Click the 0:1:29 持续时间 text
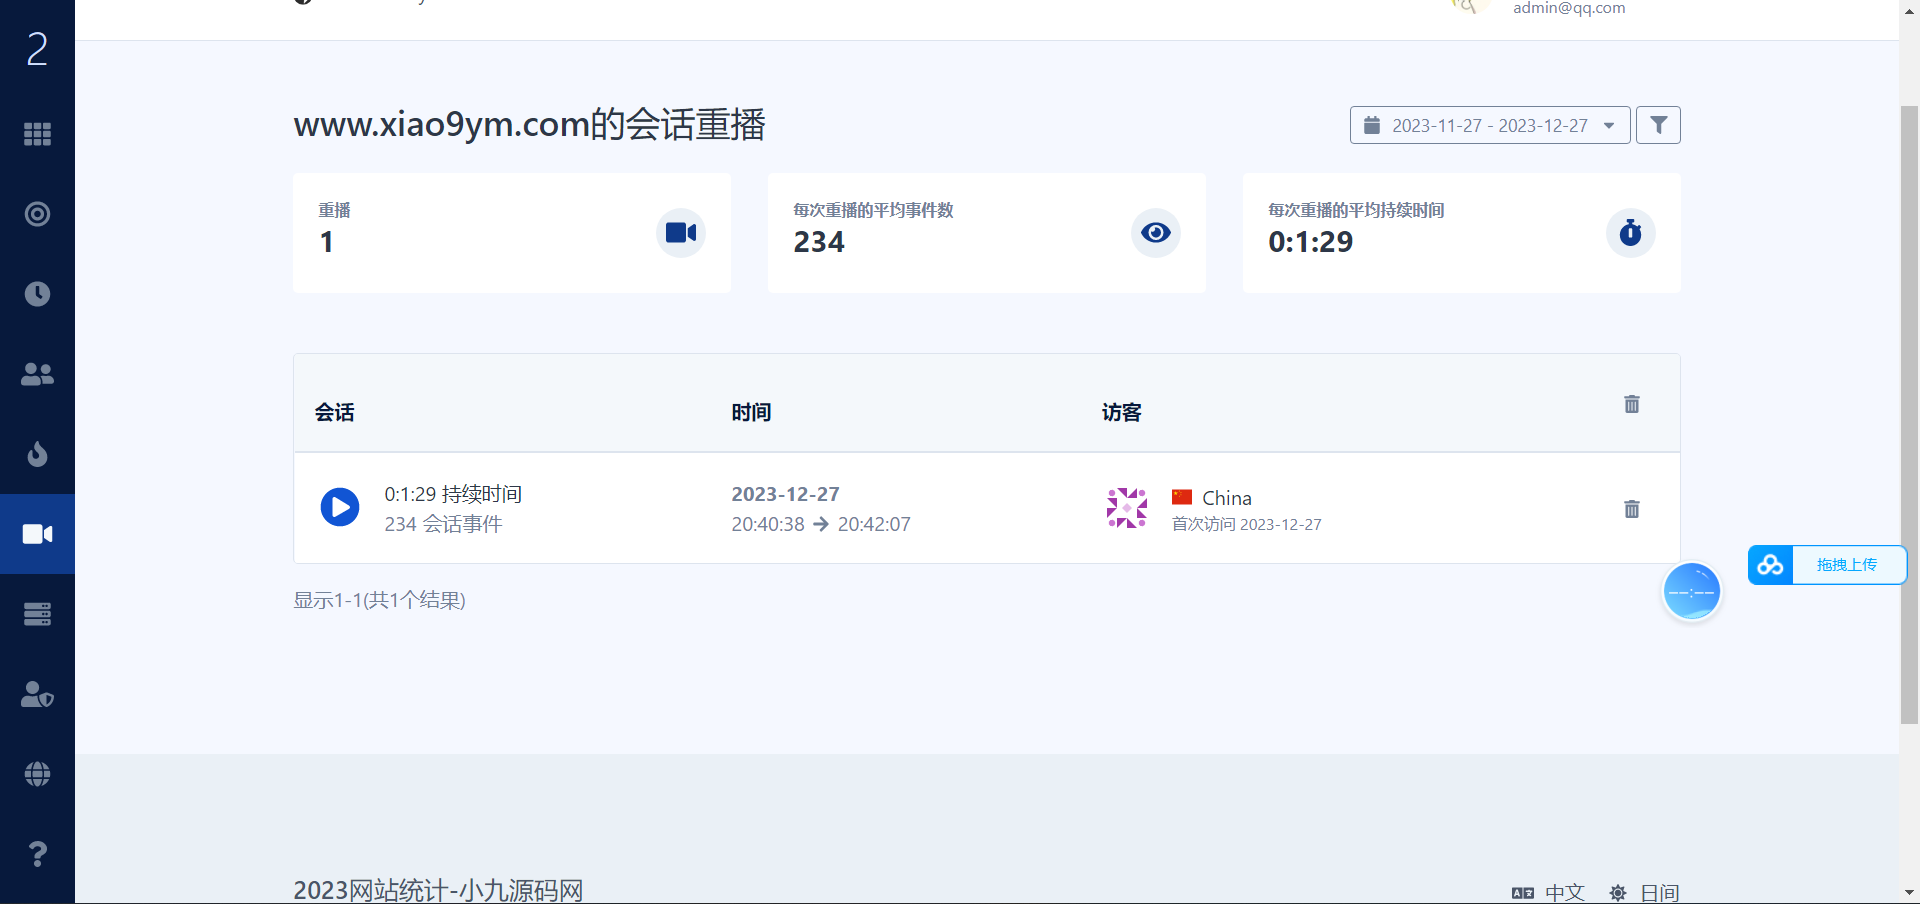1920x904 pixels. click(x=453, y=494)
